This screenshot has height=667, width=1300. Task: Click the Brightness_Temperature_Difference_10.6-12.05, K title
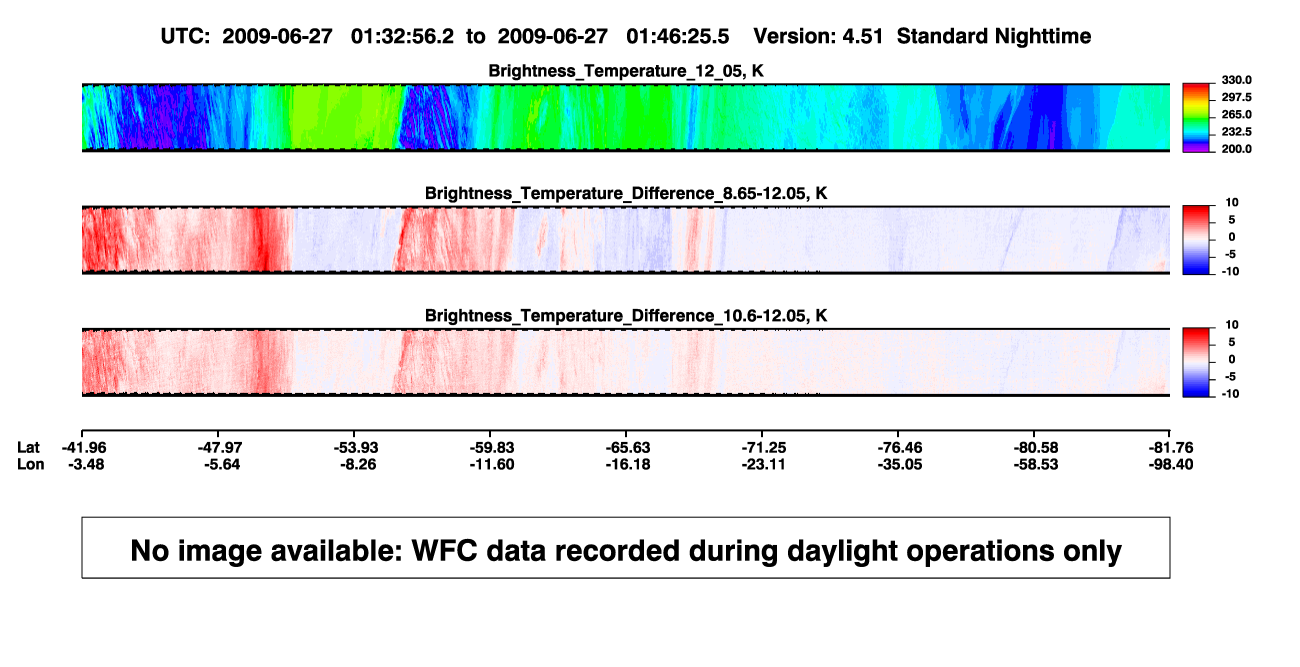(625, 316)
